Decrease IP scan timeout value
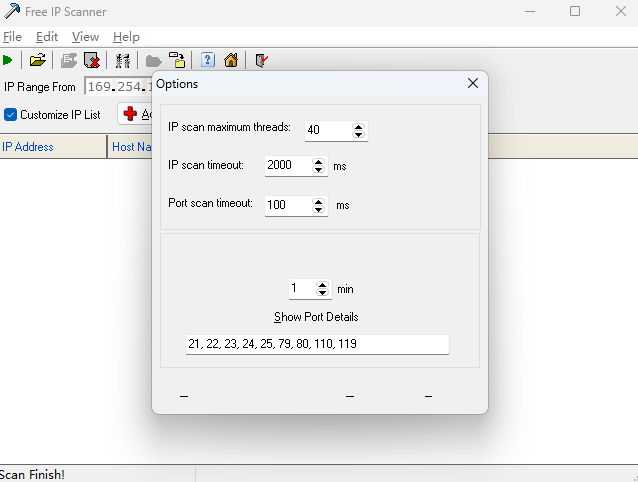Screen dimensions: 638x482 point(319,170)
